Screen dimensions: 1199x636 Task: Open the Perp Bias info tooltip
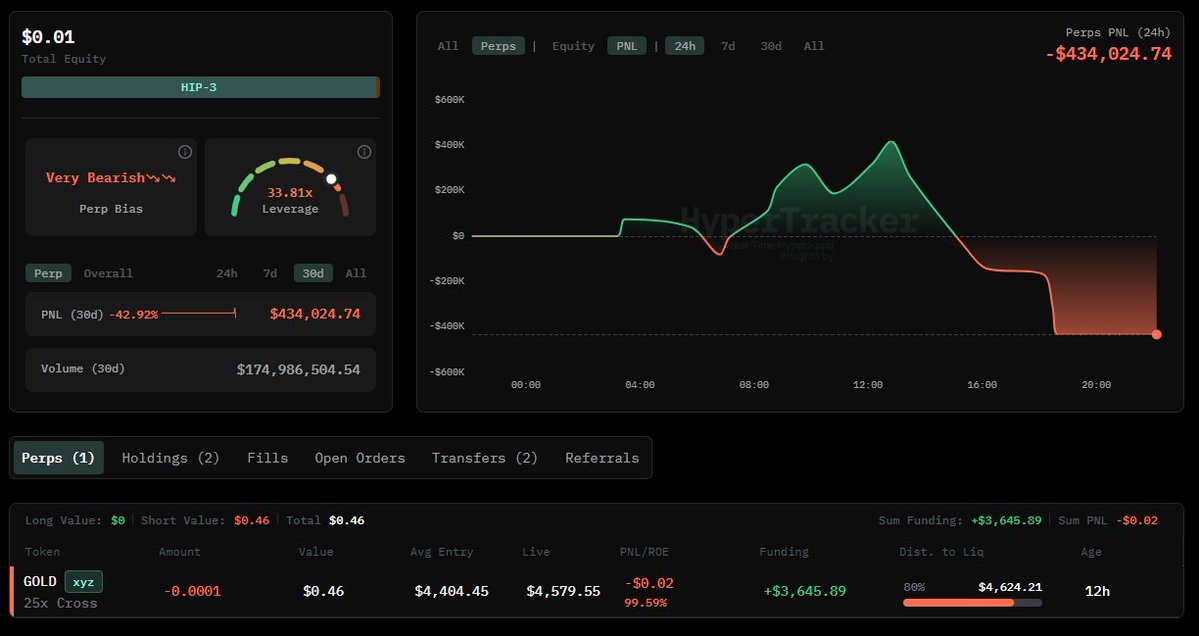184,152
